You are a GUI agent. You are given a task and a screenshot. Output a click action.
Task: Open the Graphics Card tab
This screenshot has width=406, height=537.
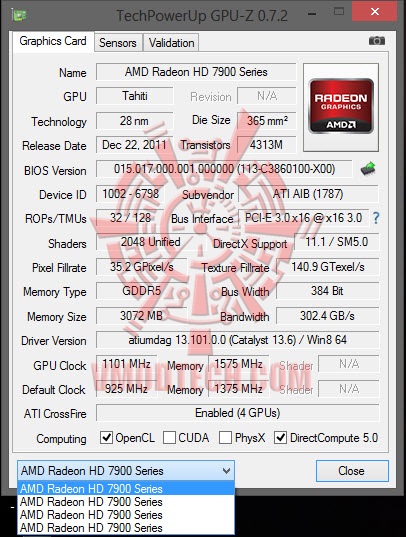point(53,41)
